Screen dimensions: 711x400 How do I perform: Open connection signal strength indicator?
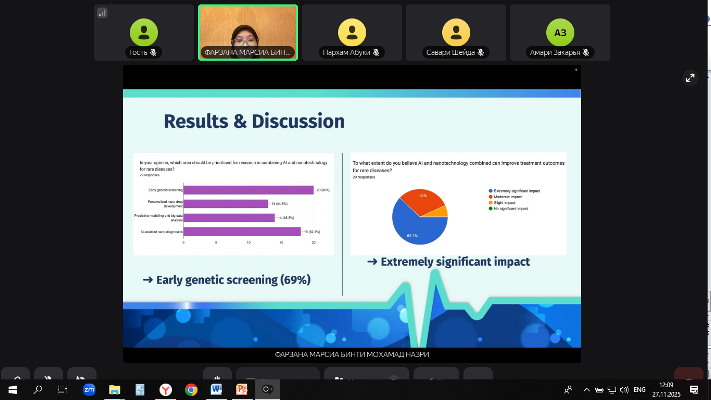pos(102,14)
